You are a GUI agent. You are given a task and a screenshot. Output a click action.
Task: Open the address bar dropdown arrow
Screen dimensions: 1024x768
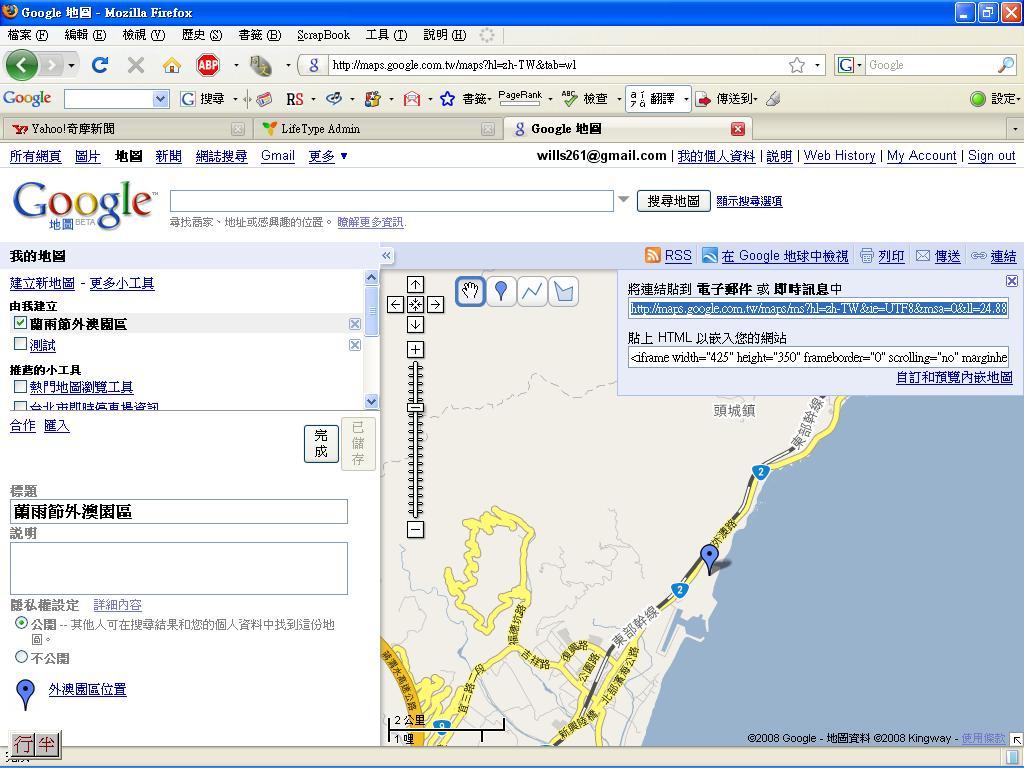click(817, 65)
